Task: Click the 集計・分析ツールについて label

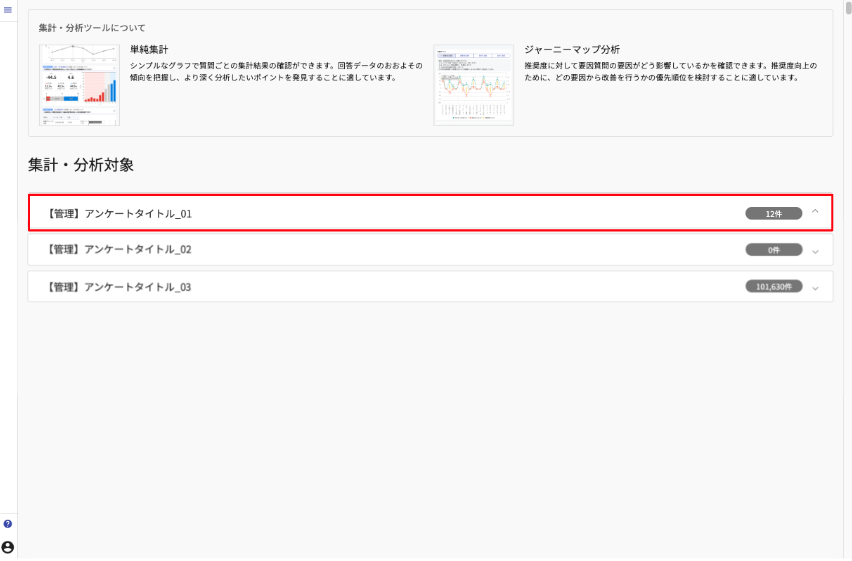Action: (92, 28)
